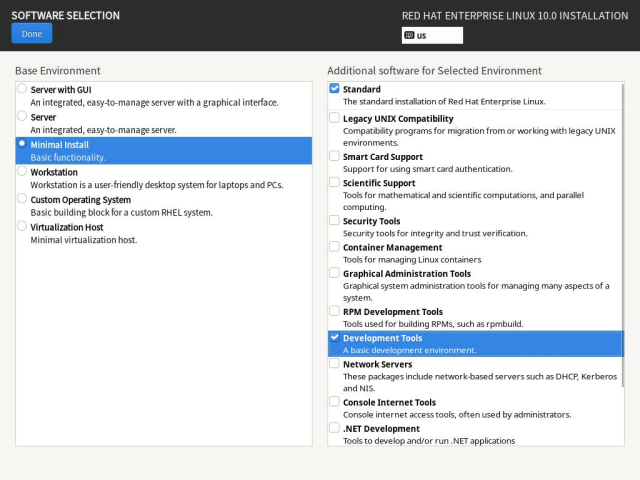Check the Container Management box
Viewport: 640px width, 480px height.
pyautogui.click(x=334, y=247)
